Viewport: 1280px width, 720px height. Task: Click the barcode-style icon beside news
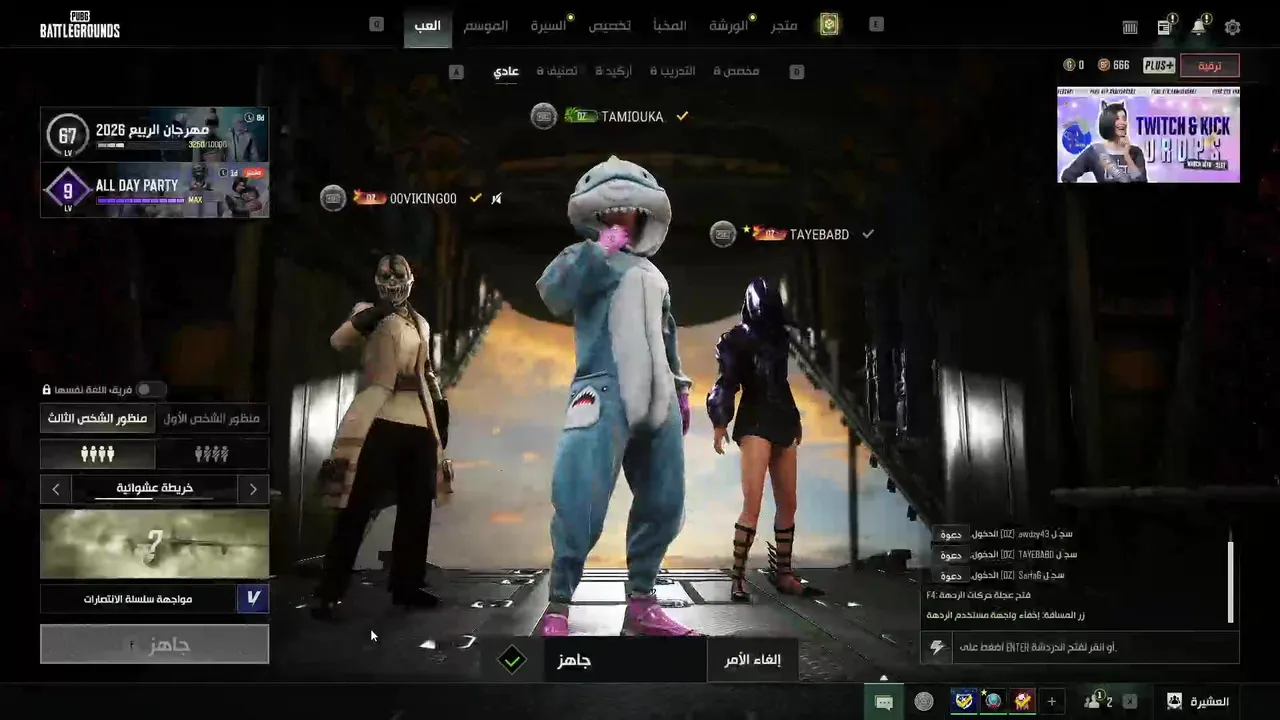coord(1130,28)
